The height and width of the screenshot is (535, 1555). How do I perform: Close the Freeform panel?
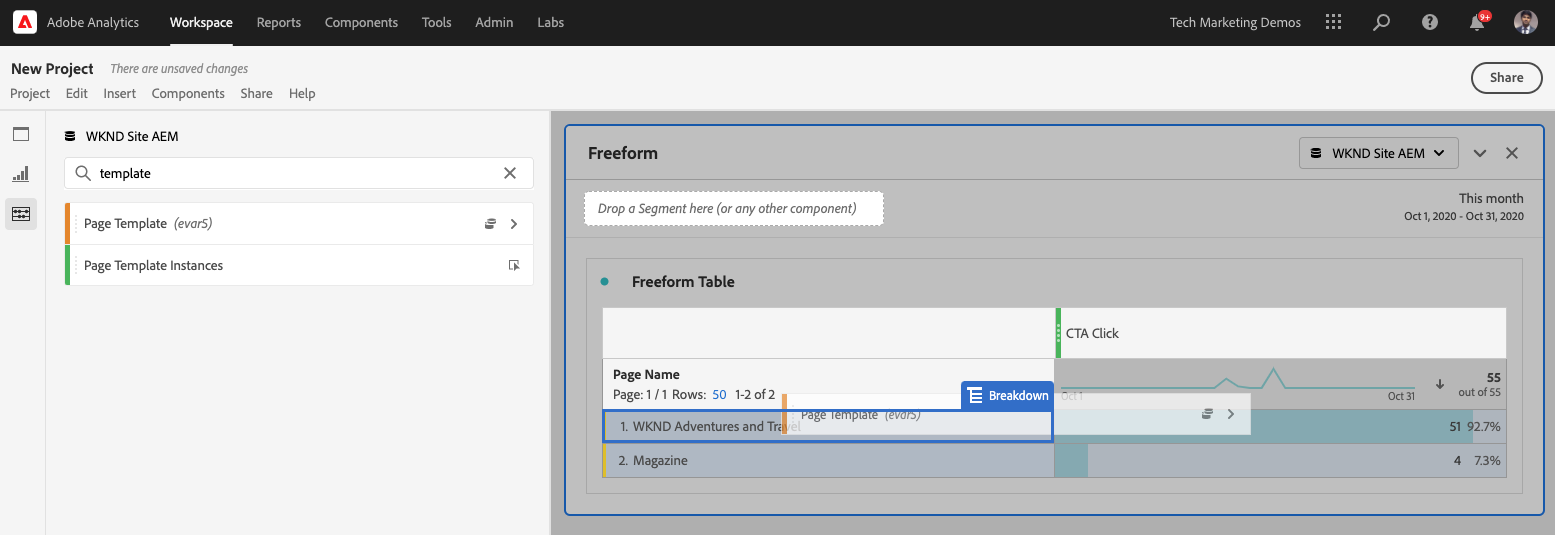[1512, 153]
